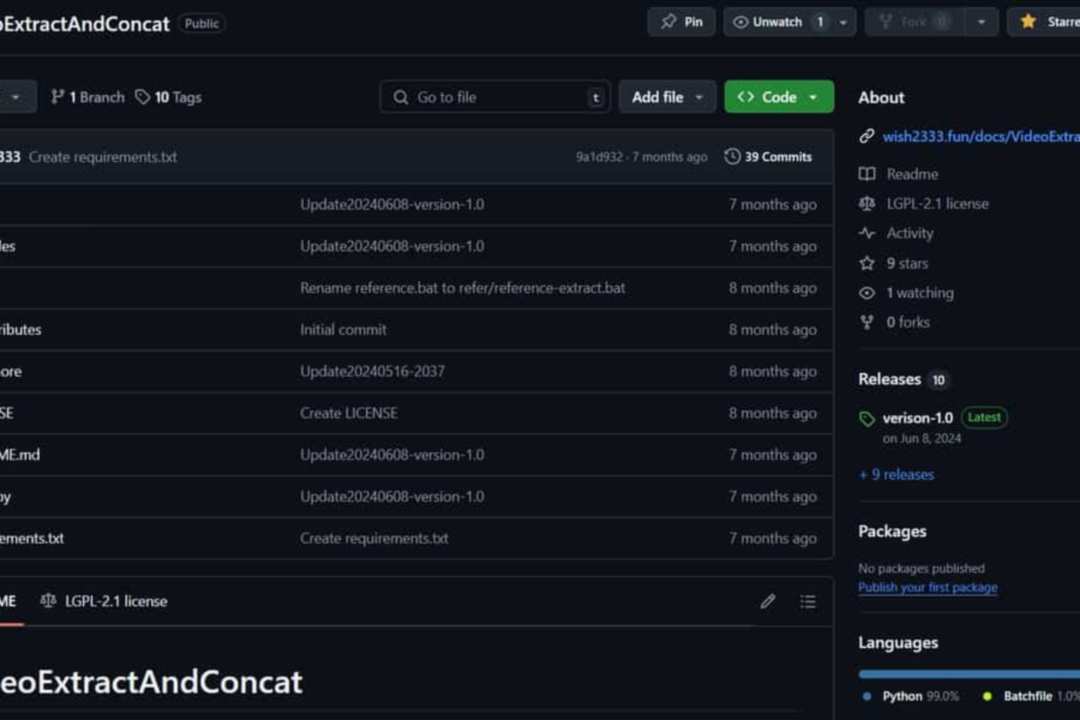Screen dimensions: 1080x720
Task: Open the Releases section heading
Action: point(889,379)
